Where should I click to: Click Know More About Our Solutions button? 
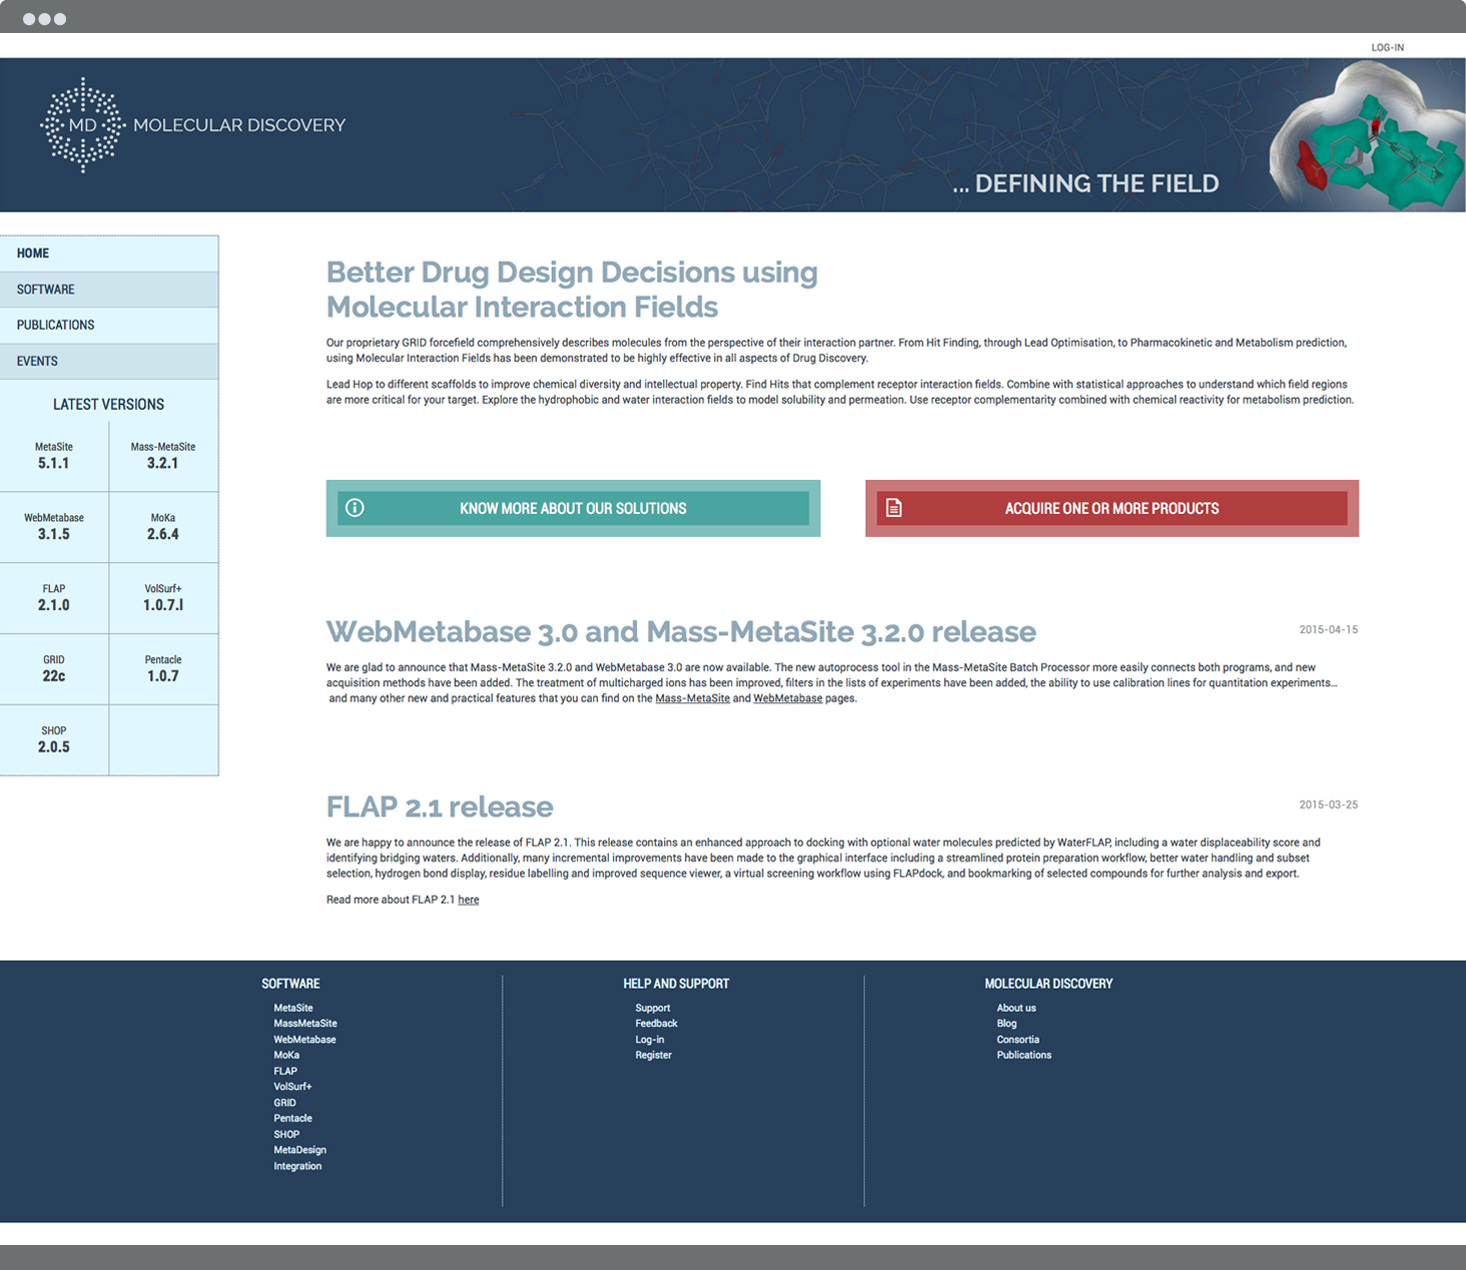click(x=573, y=508)
